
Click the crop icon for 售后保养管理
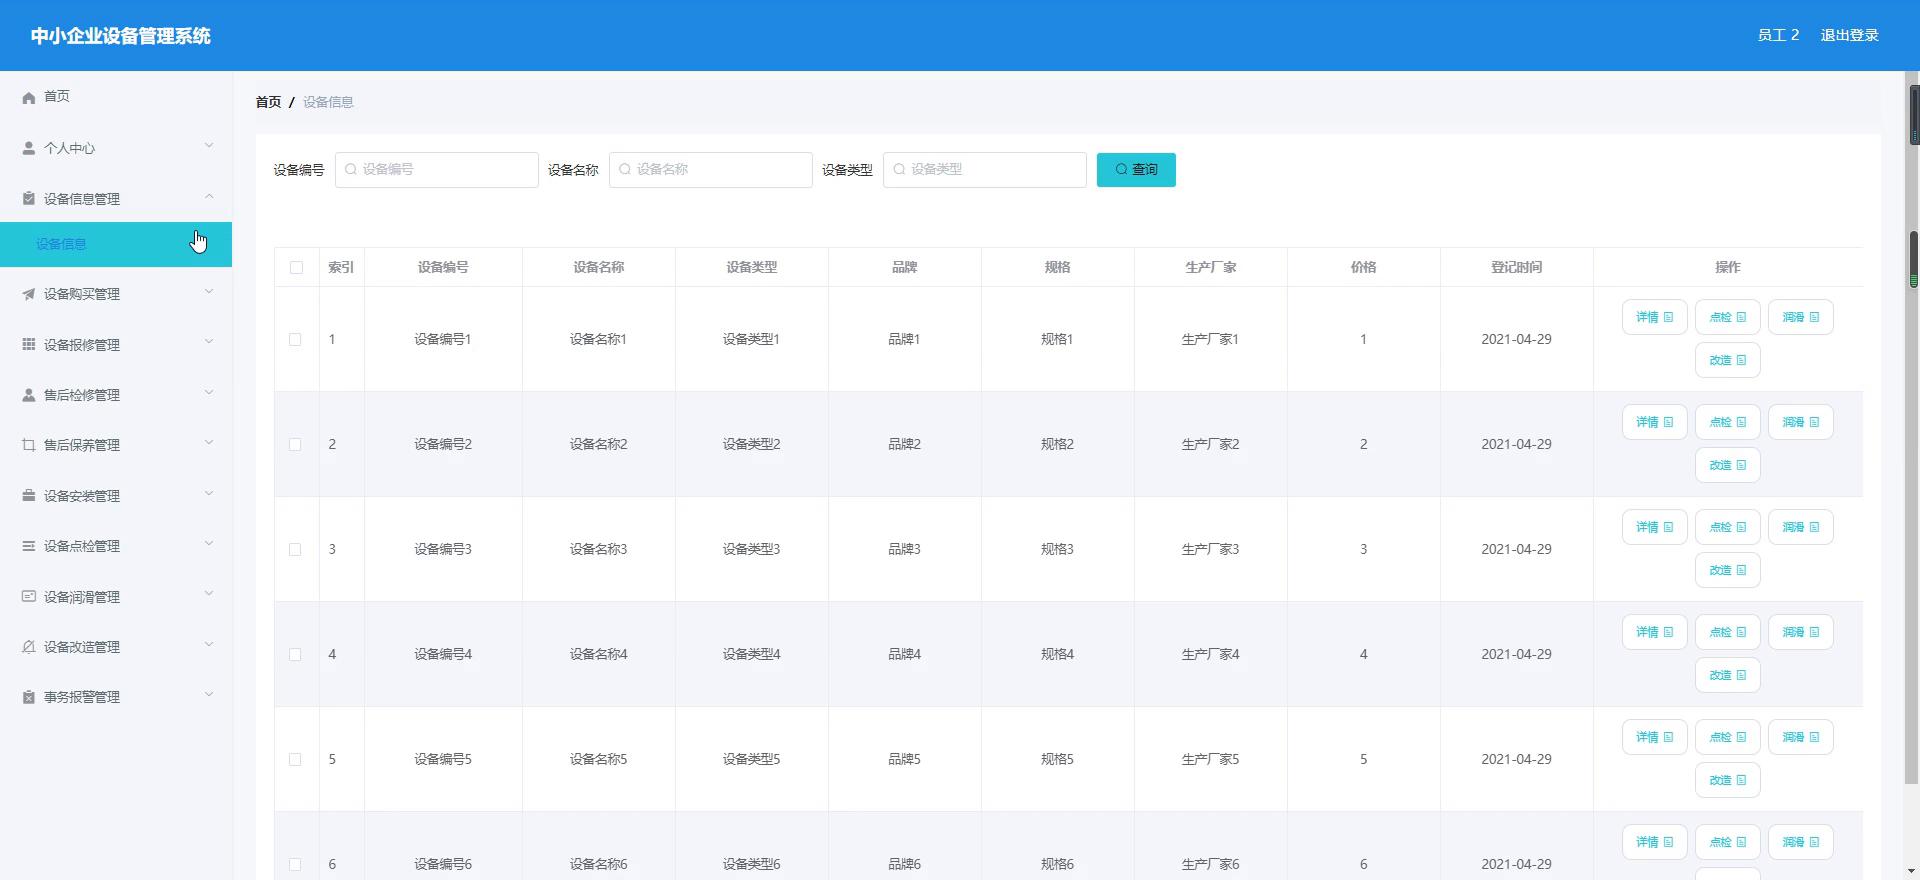coord(28,445)
